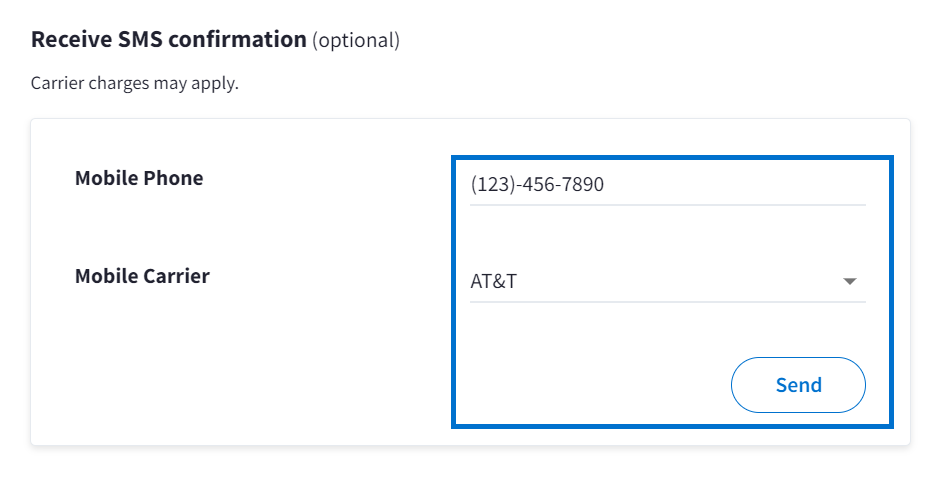
Task: Click the word Send inside the button
Action: (x=798, y=385)
